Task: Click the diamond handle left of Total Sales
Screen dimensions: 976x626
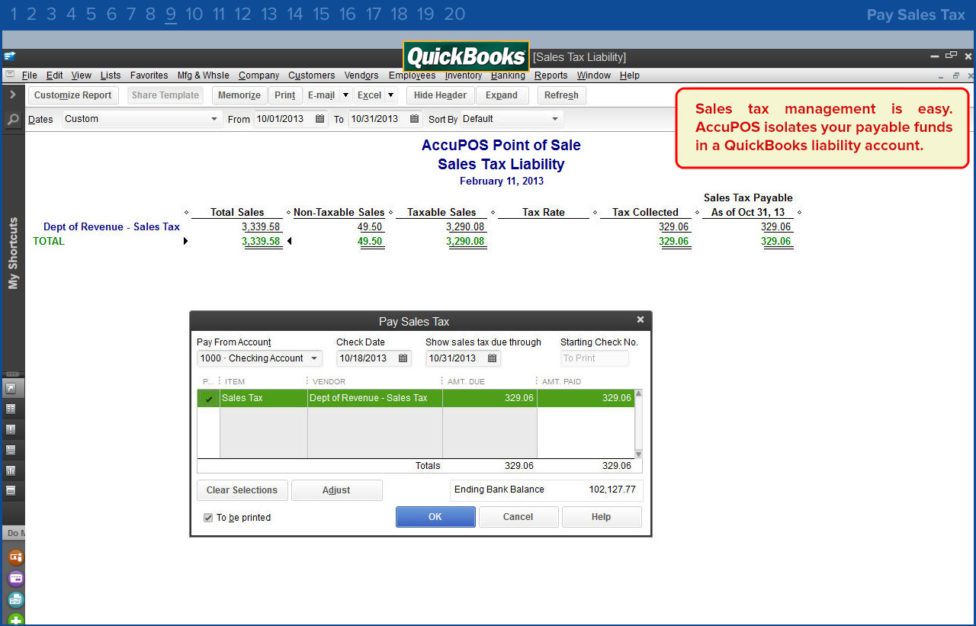Action: [x=187, y=213]
